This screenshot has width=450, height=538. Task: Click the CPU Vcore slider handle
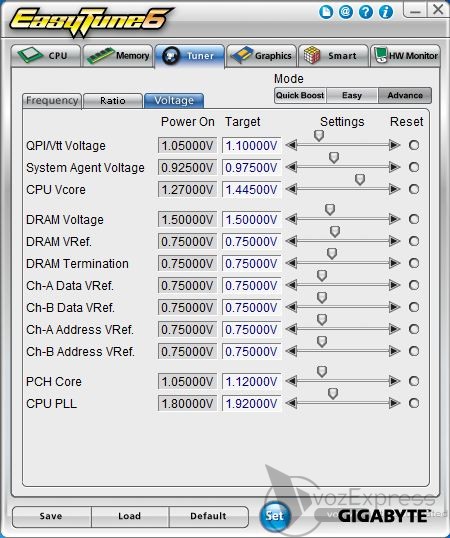click(360, 179)
